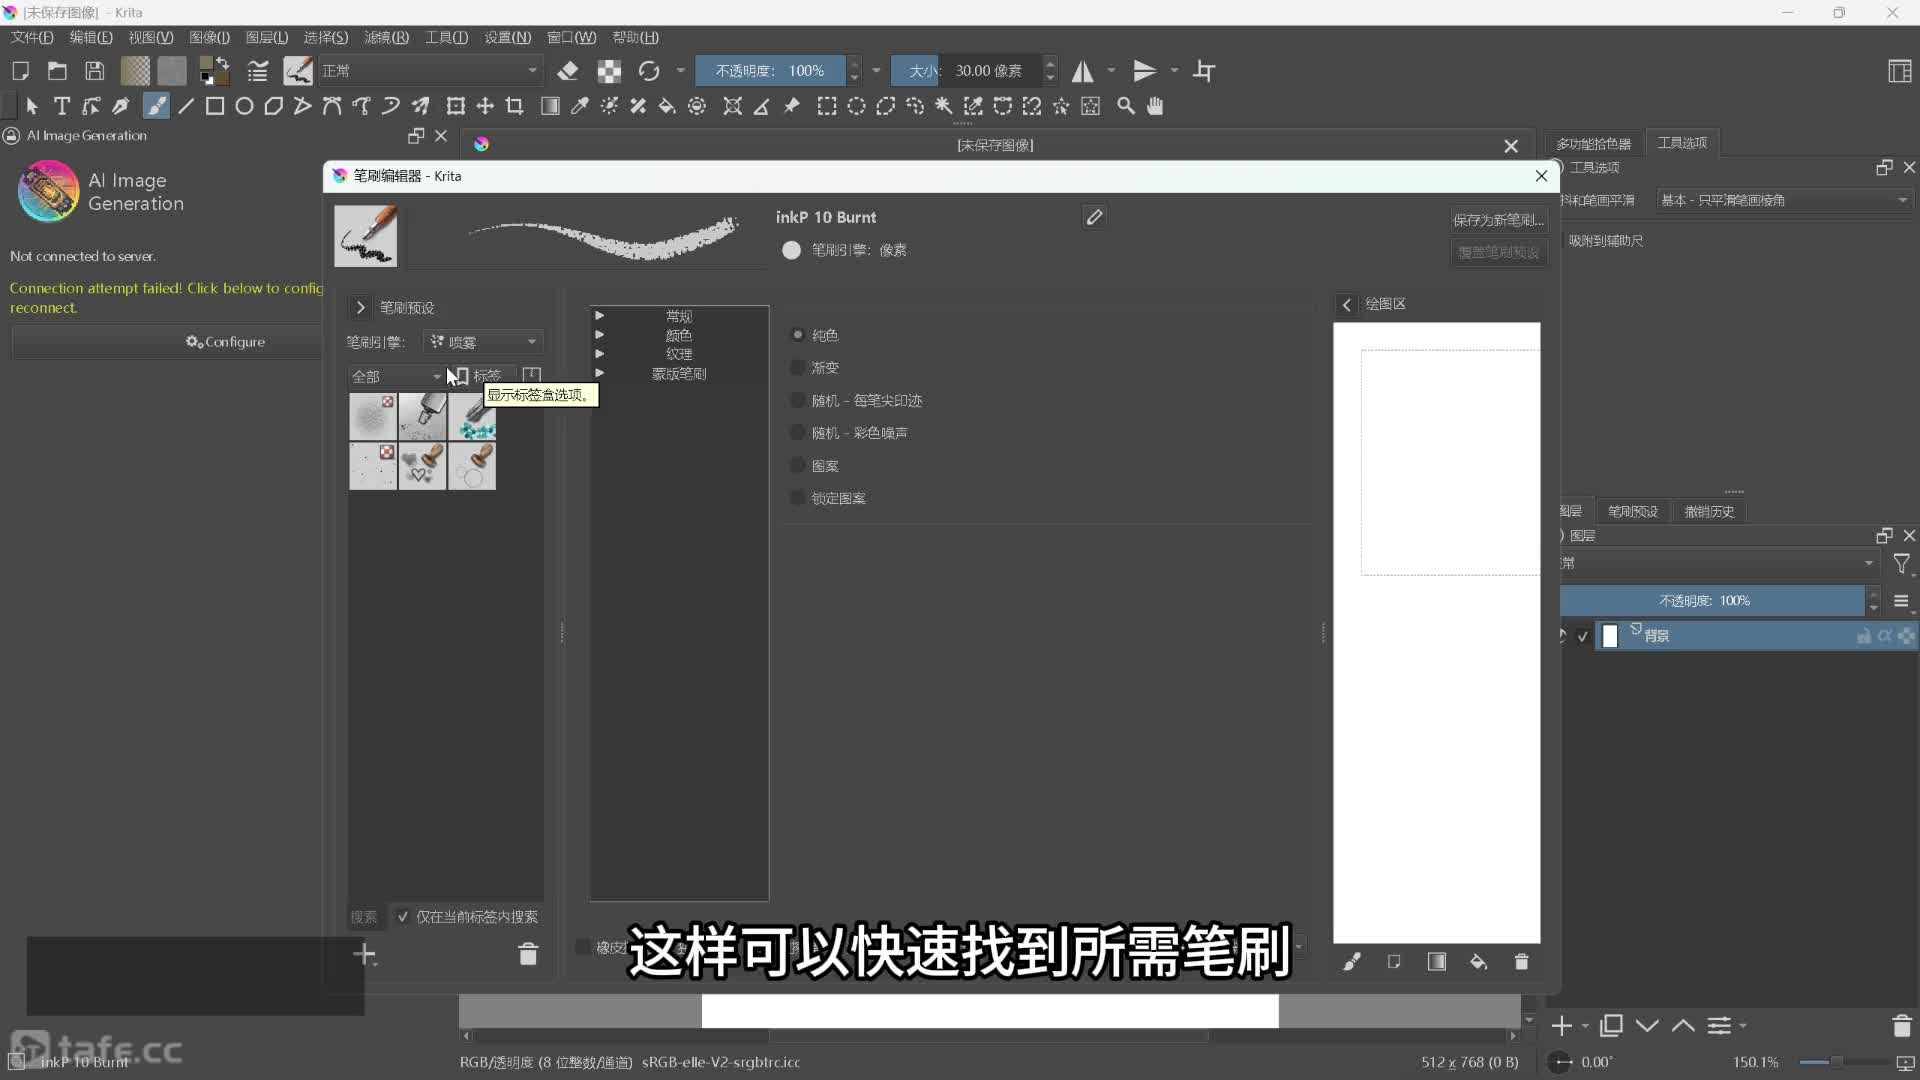The width and height of the screenshot is (1920, 1080).
Task: Rename brush with pencil edit icon
Action: [1094, 217]
